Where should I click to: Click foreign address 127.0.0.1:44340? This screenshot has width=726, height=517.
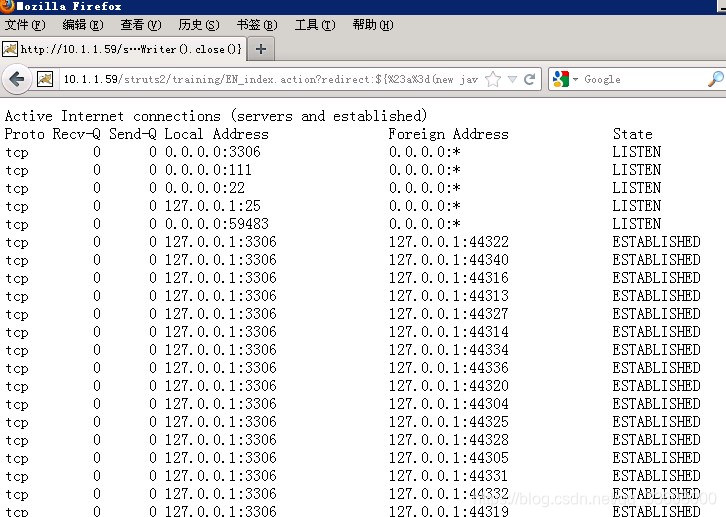click(449, 260)
